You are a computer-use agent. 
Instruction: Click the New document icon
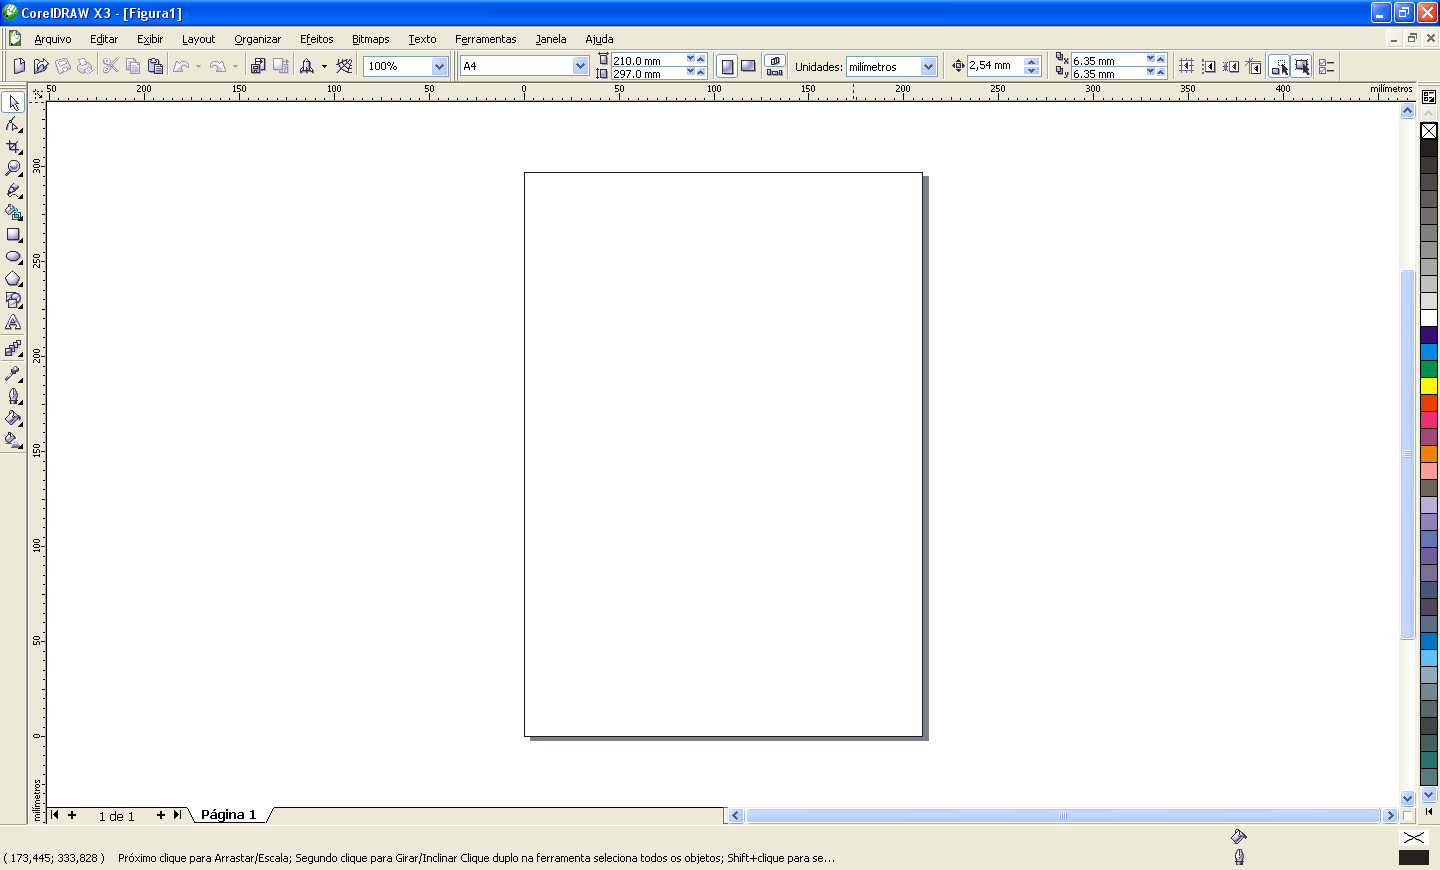[19, 66]
